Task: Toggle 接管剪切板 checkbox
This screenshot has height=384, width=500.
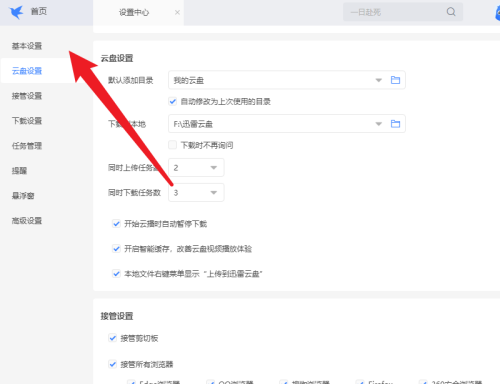Action: click(113, 338)
